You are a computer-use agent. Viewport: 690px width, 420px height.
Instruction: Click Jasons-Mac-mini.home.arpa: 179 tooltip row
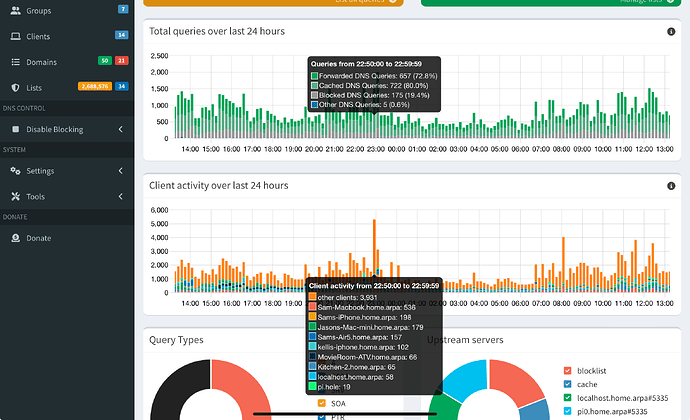coord(366,327)
